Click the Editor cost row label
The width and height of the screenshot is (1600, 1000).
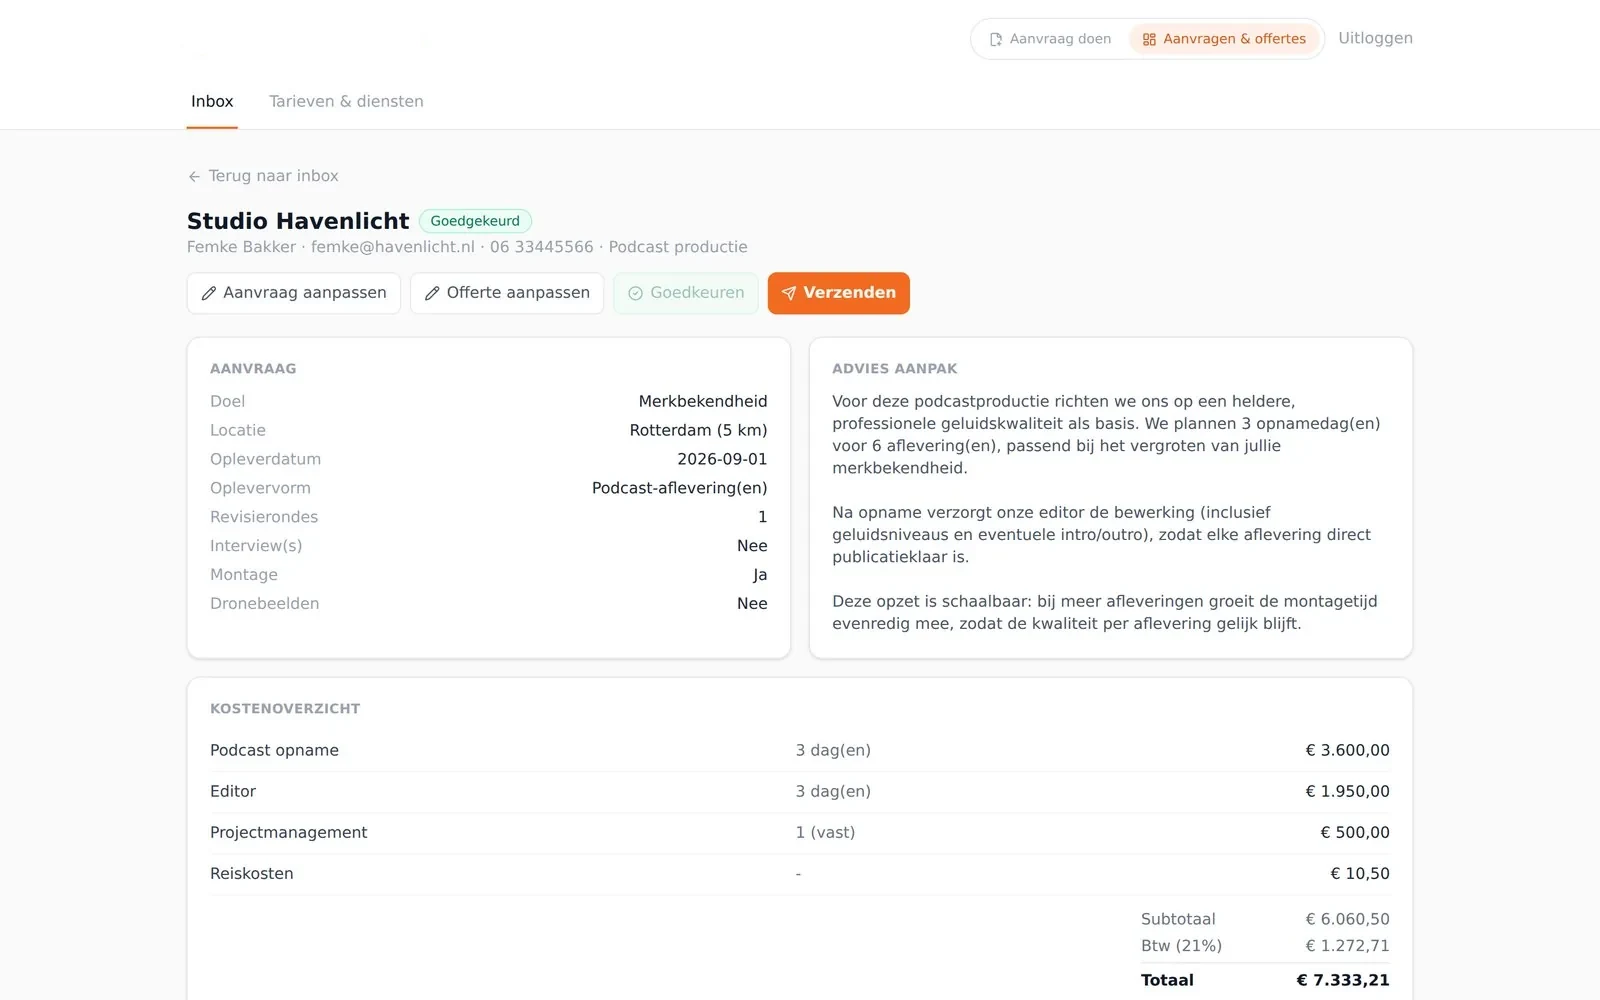click(x=233, y=791)
